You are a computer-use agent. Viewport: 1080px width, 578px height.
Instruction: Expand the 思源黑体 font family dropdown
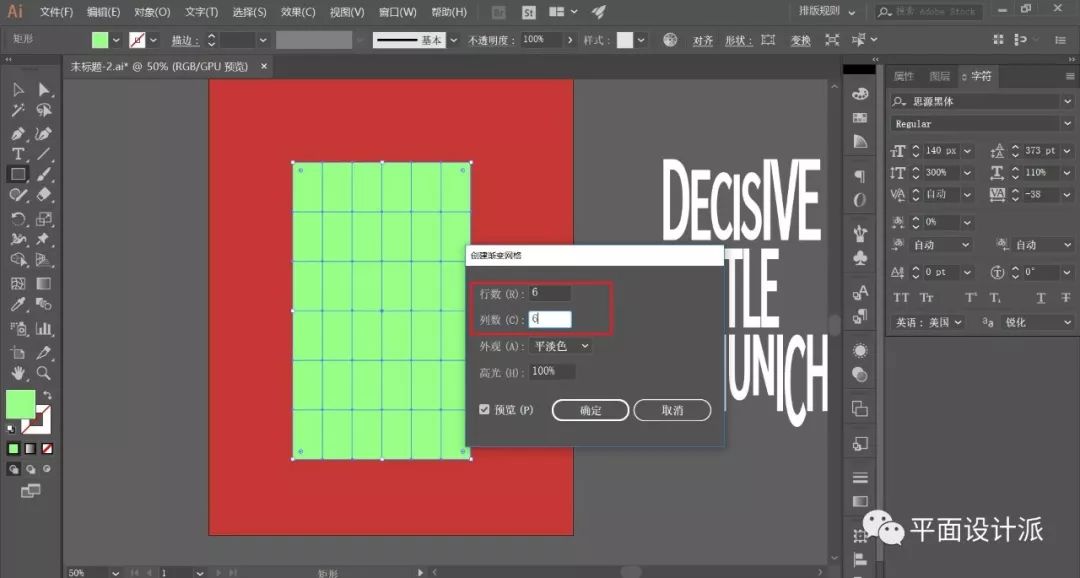(x=1066, y=101)
